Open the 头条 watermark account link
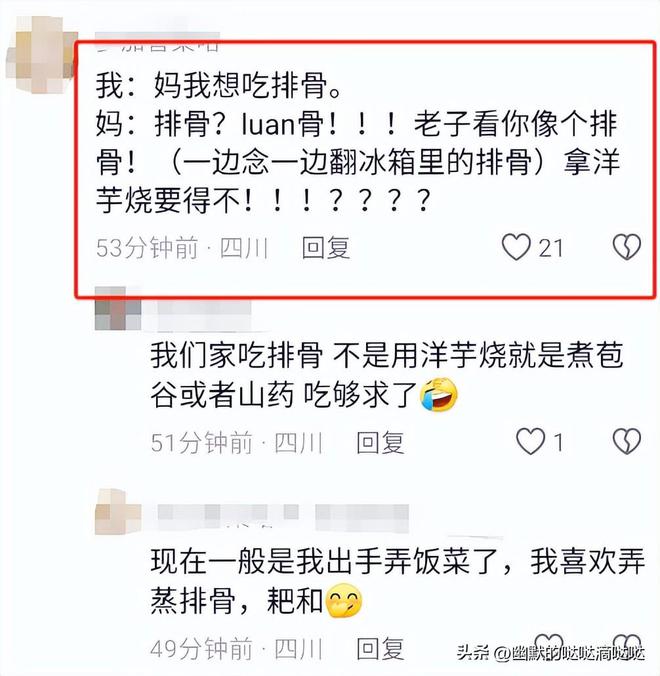The image size is (660, 676). (x=551, y=654)
